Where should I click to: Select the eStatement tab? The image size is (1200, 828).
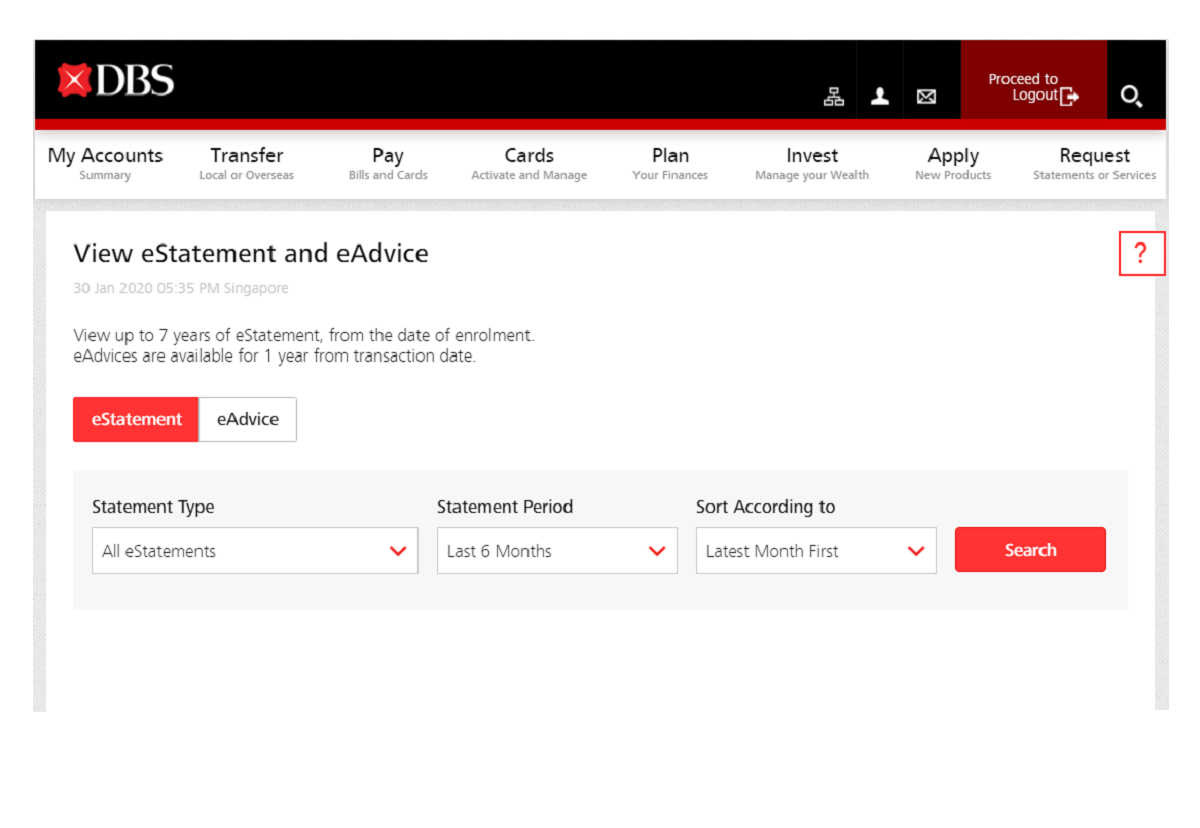click(x=136, y=419)
